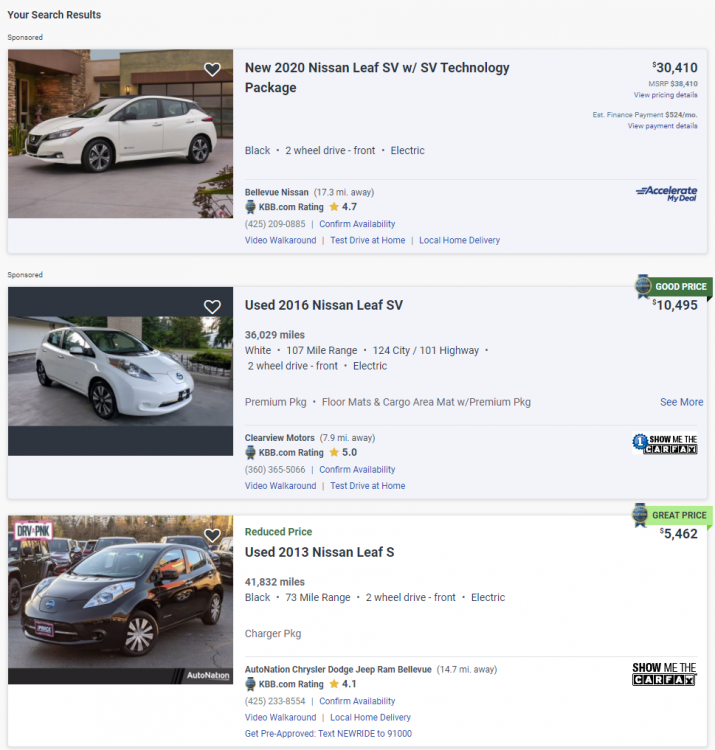Open View payment details link
The image size is (715, 750).
662,126
